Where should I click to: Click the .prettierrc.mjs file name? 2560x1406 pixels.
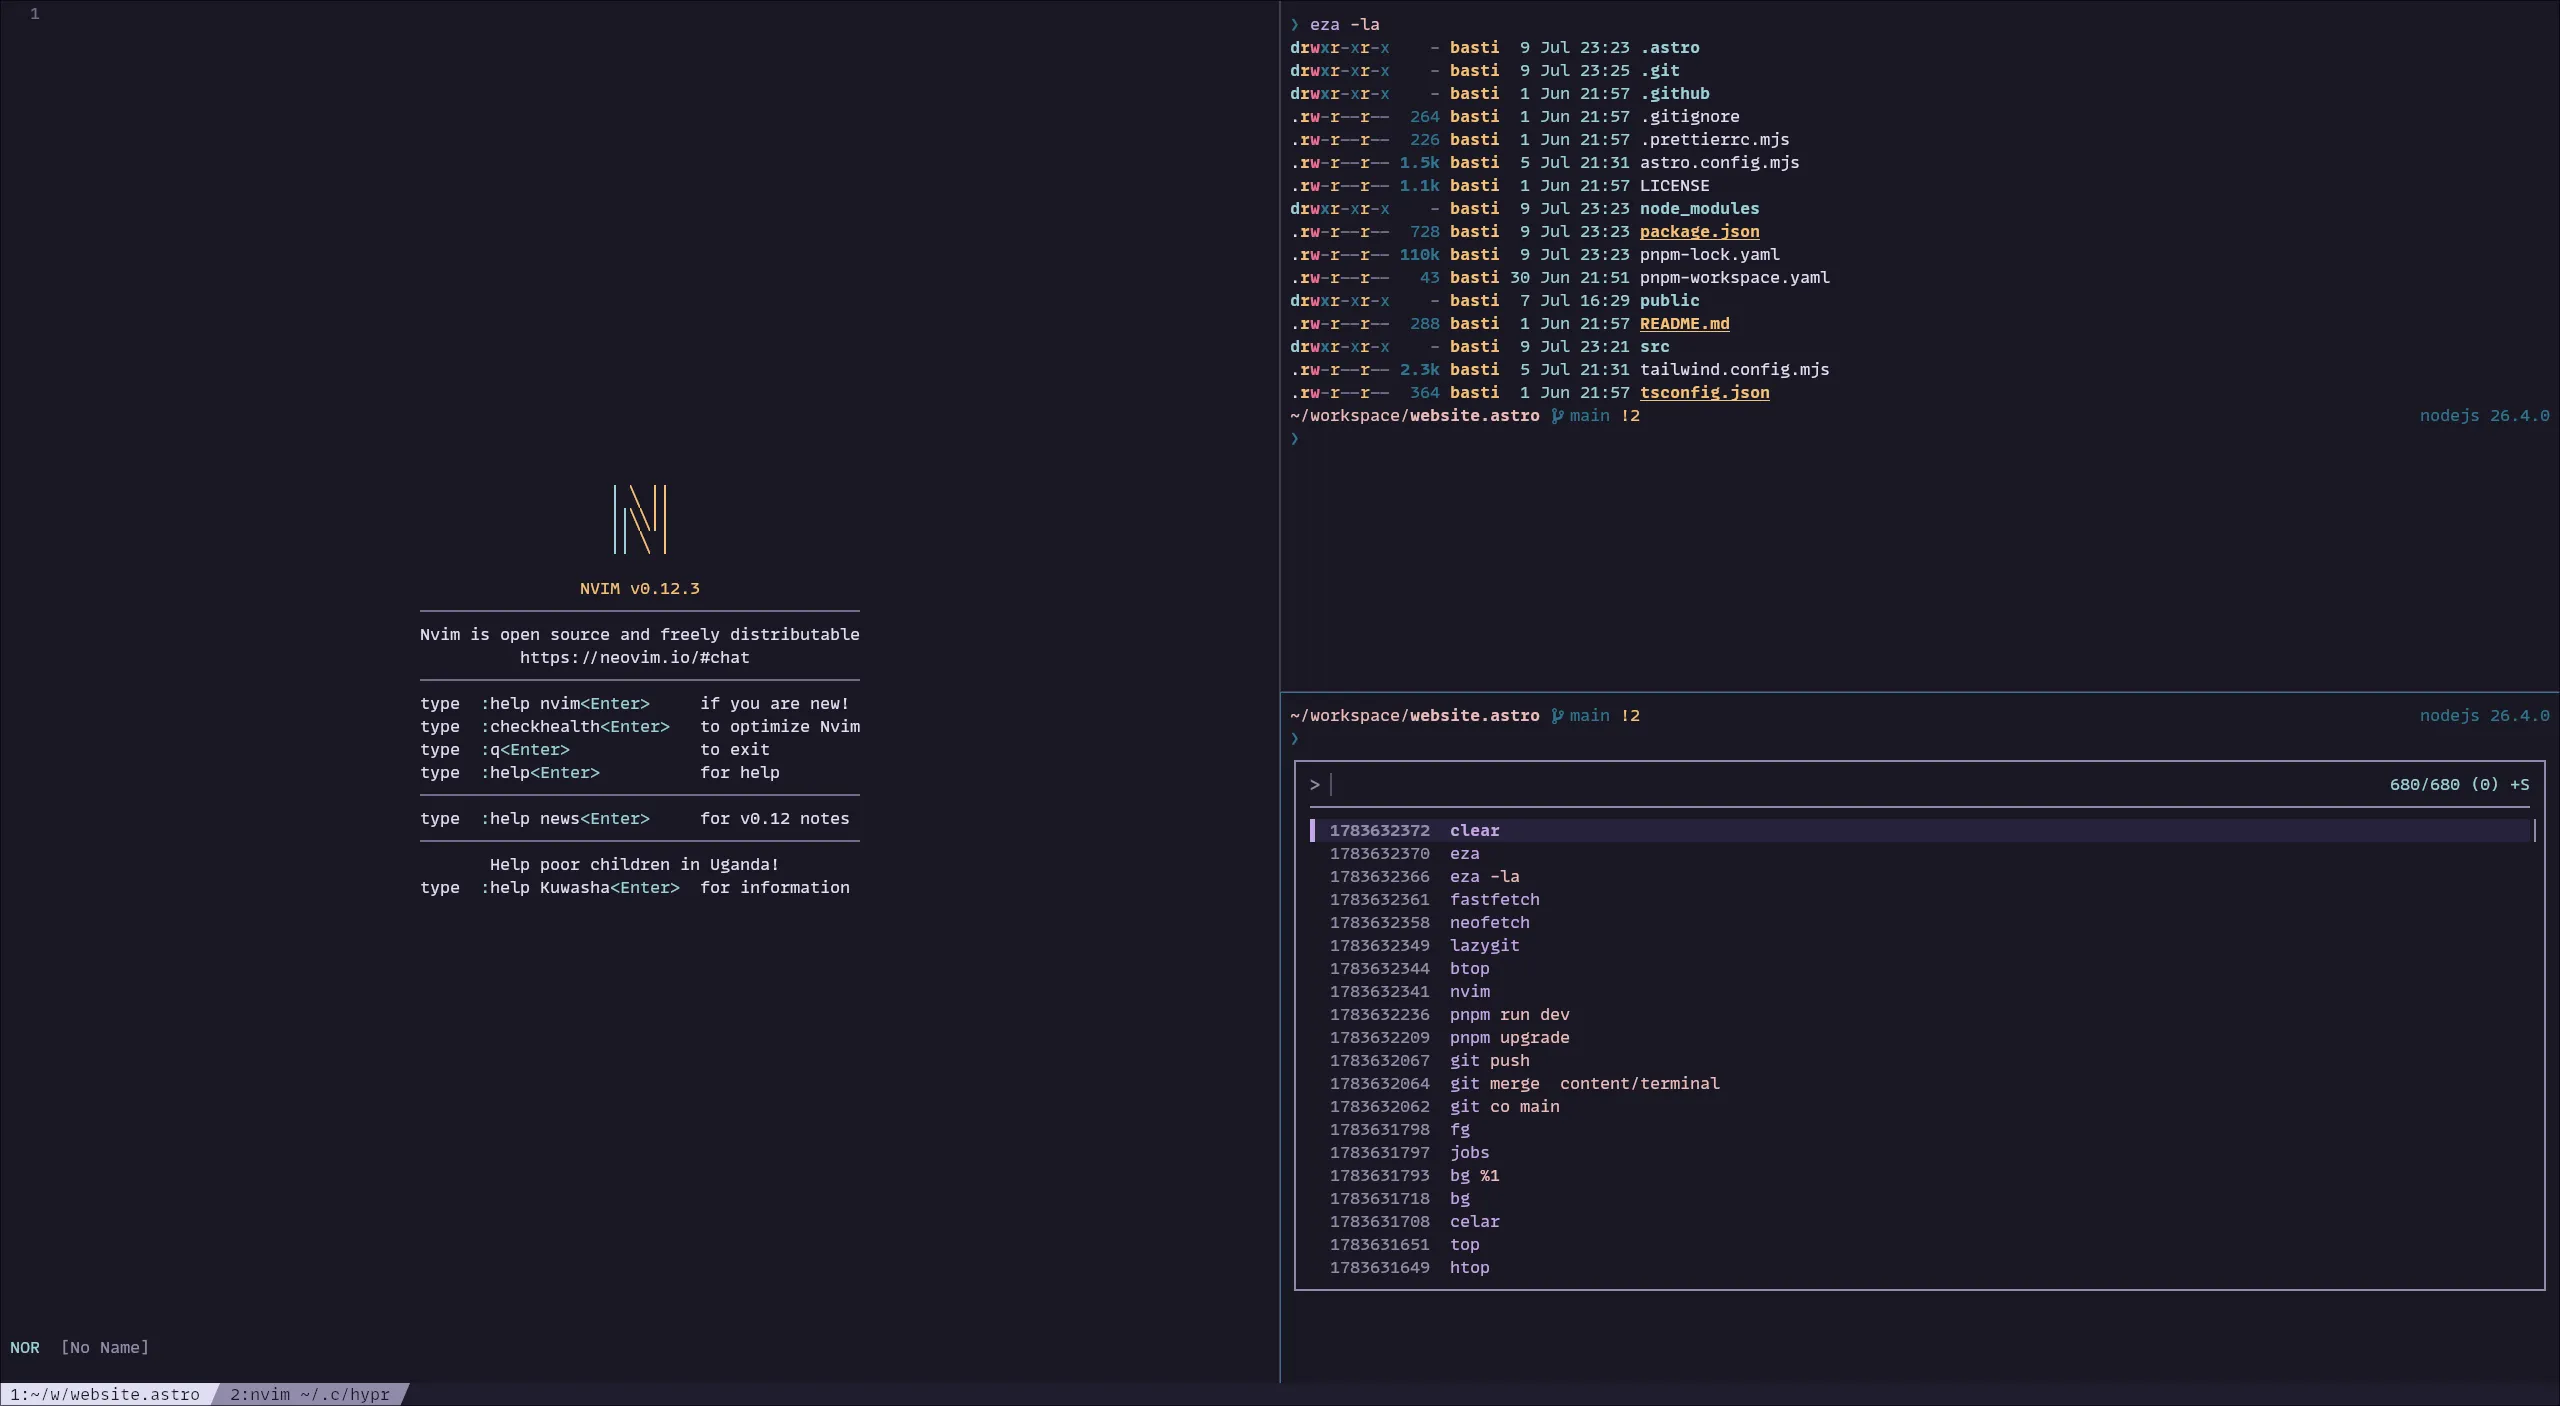[x=1714, y=140]
